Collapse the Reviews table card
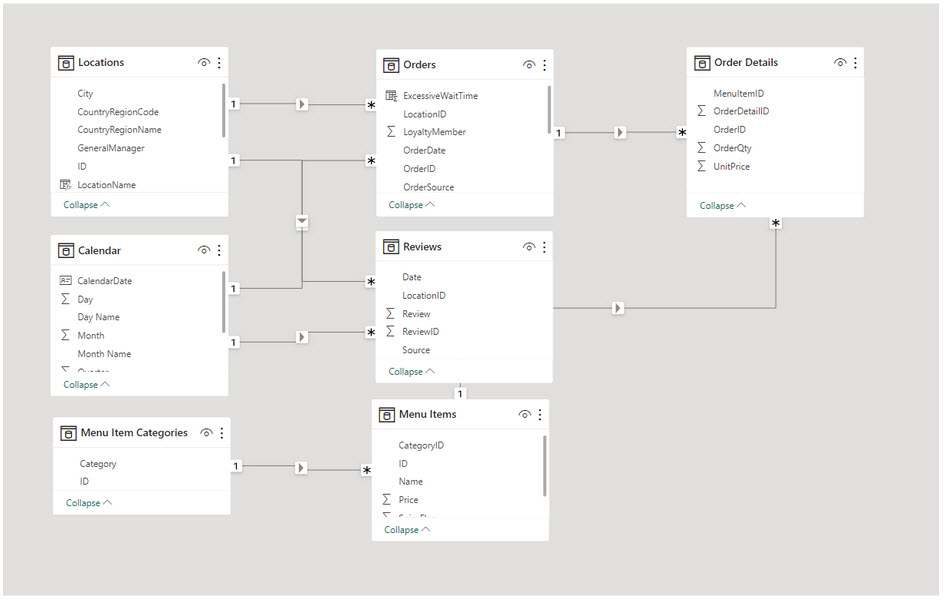This screenshot has width=944, height=600. click(x=412, y=371)
